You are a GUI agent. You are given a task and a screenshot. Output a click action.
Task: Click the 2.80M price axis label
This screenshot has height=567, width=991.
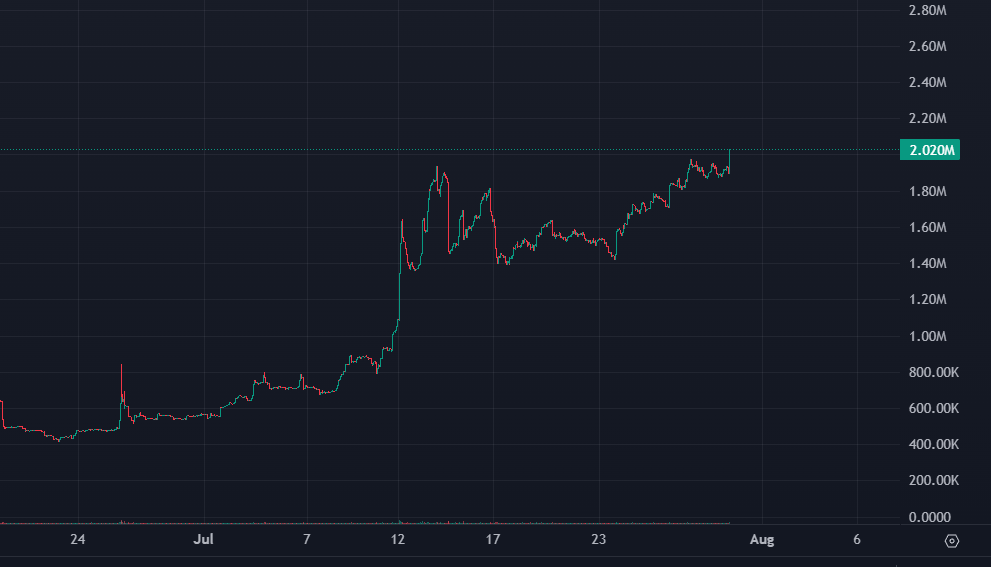tap(927, 10)
